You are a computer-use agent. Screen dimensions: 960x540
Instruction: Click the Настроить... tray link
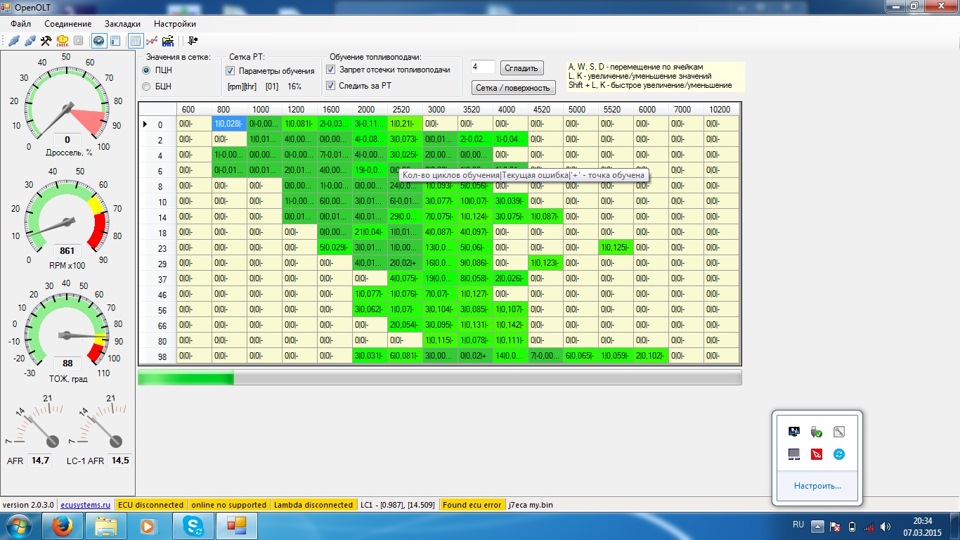coord(817,486)
